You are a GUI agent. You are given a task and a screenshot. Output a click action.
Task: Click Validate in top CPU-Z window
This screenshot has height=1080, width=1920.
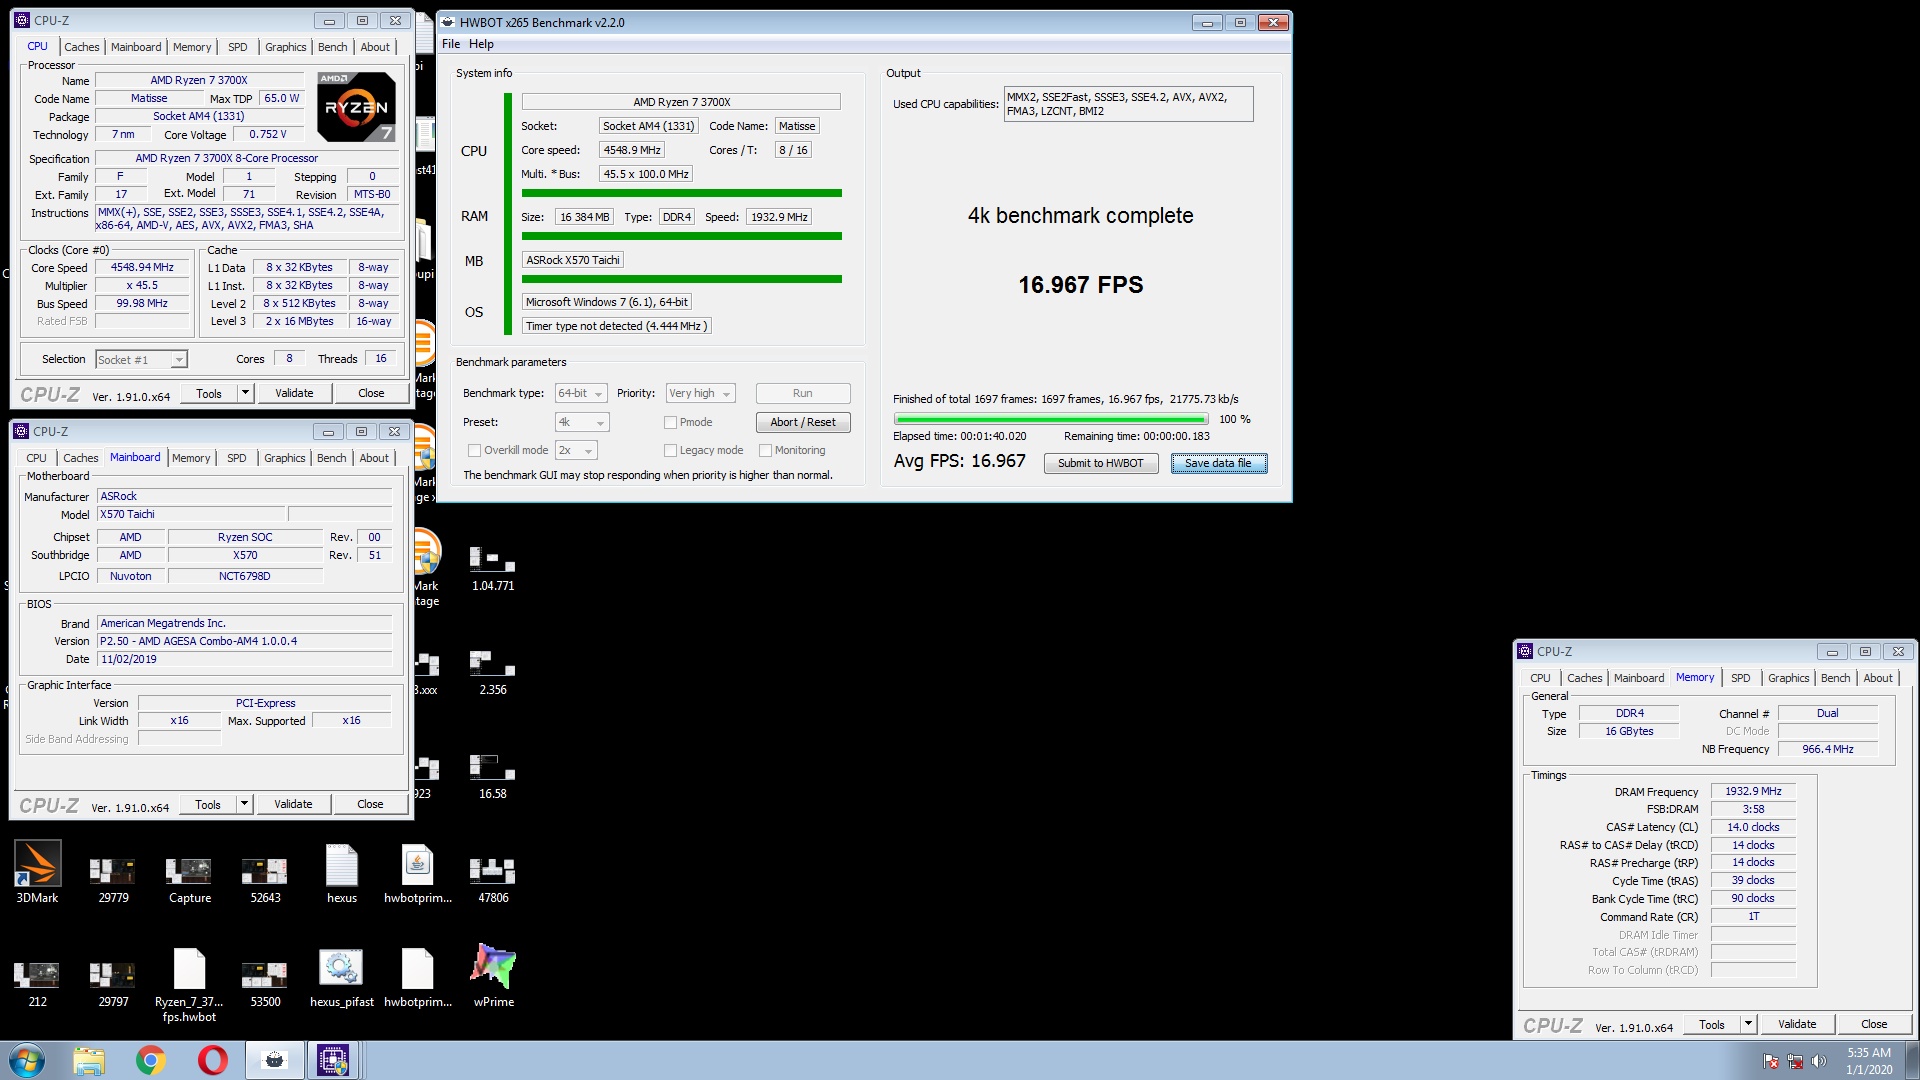294,393
